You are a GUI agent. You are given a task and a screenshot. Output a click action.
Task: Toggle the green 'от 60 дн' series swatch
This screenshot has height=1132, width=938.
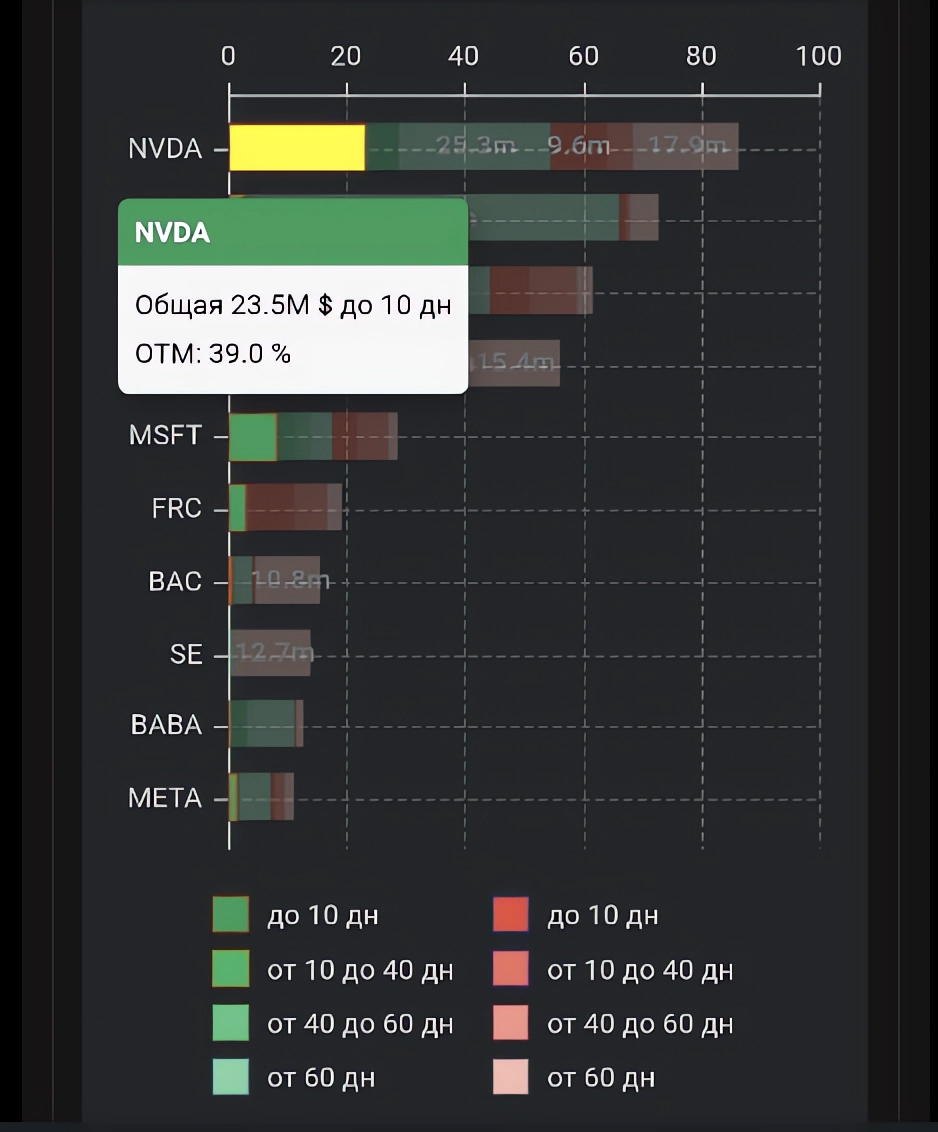(230, 1077)
